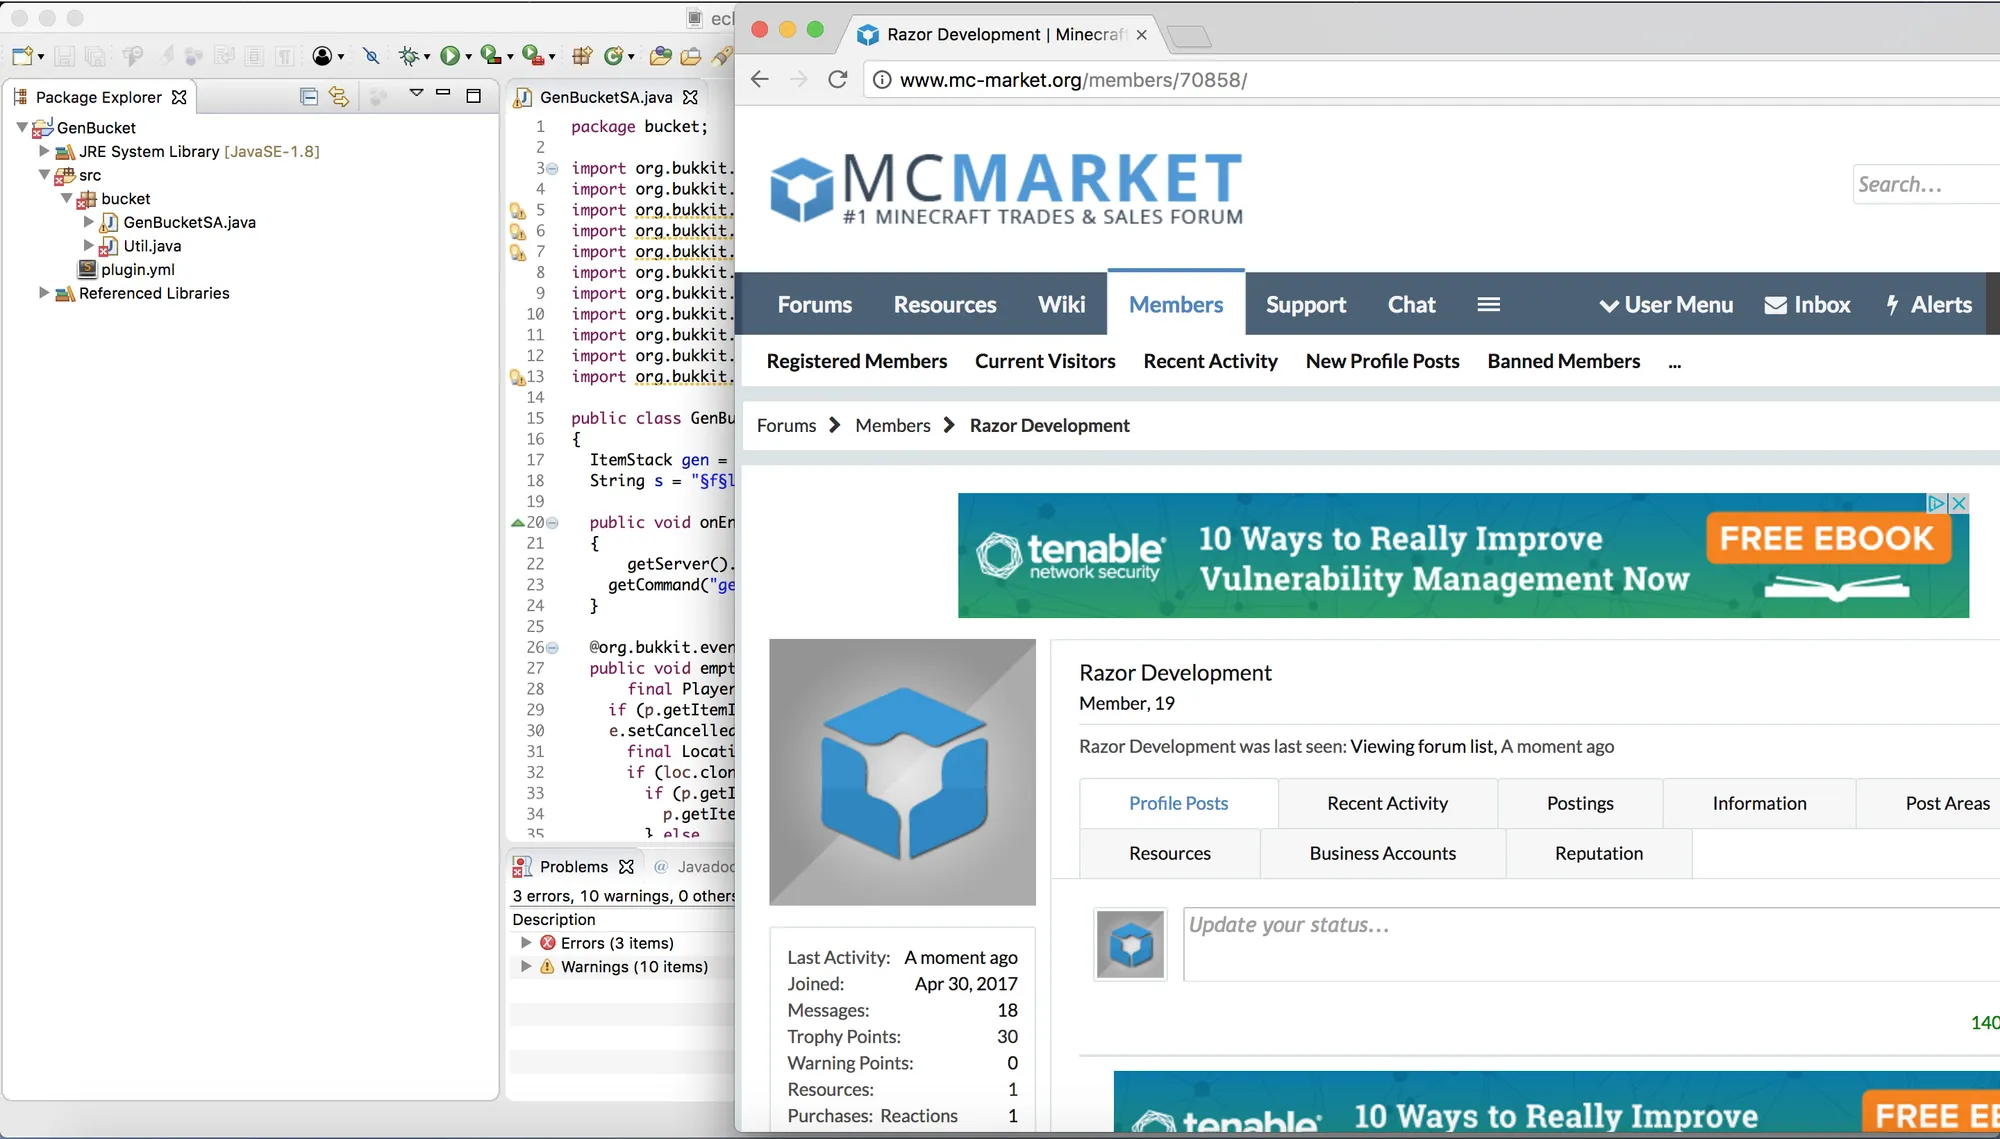Open the Forums navigation tab
Screen dimensions: 2000x1139
815,305
